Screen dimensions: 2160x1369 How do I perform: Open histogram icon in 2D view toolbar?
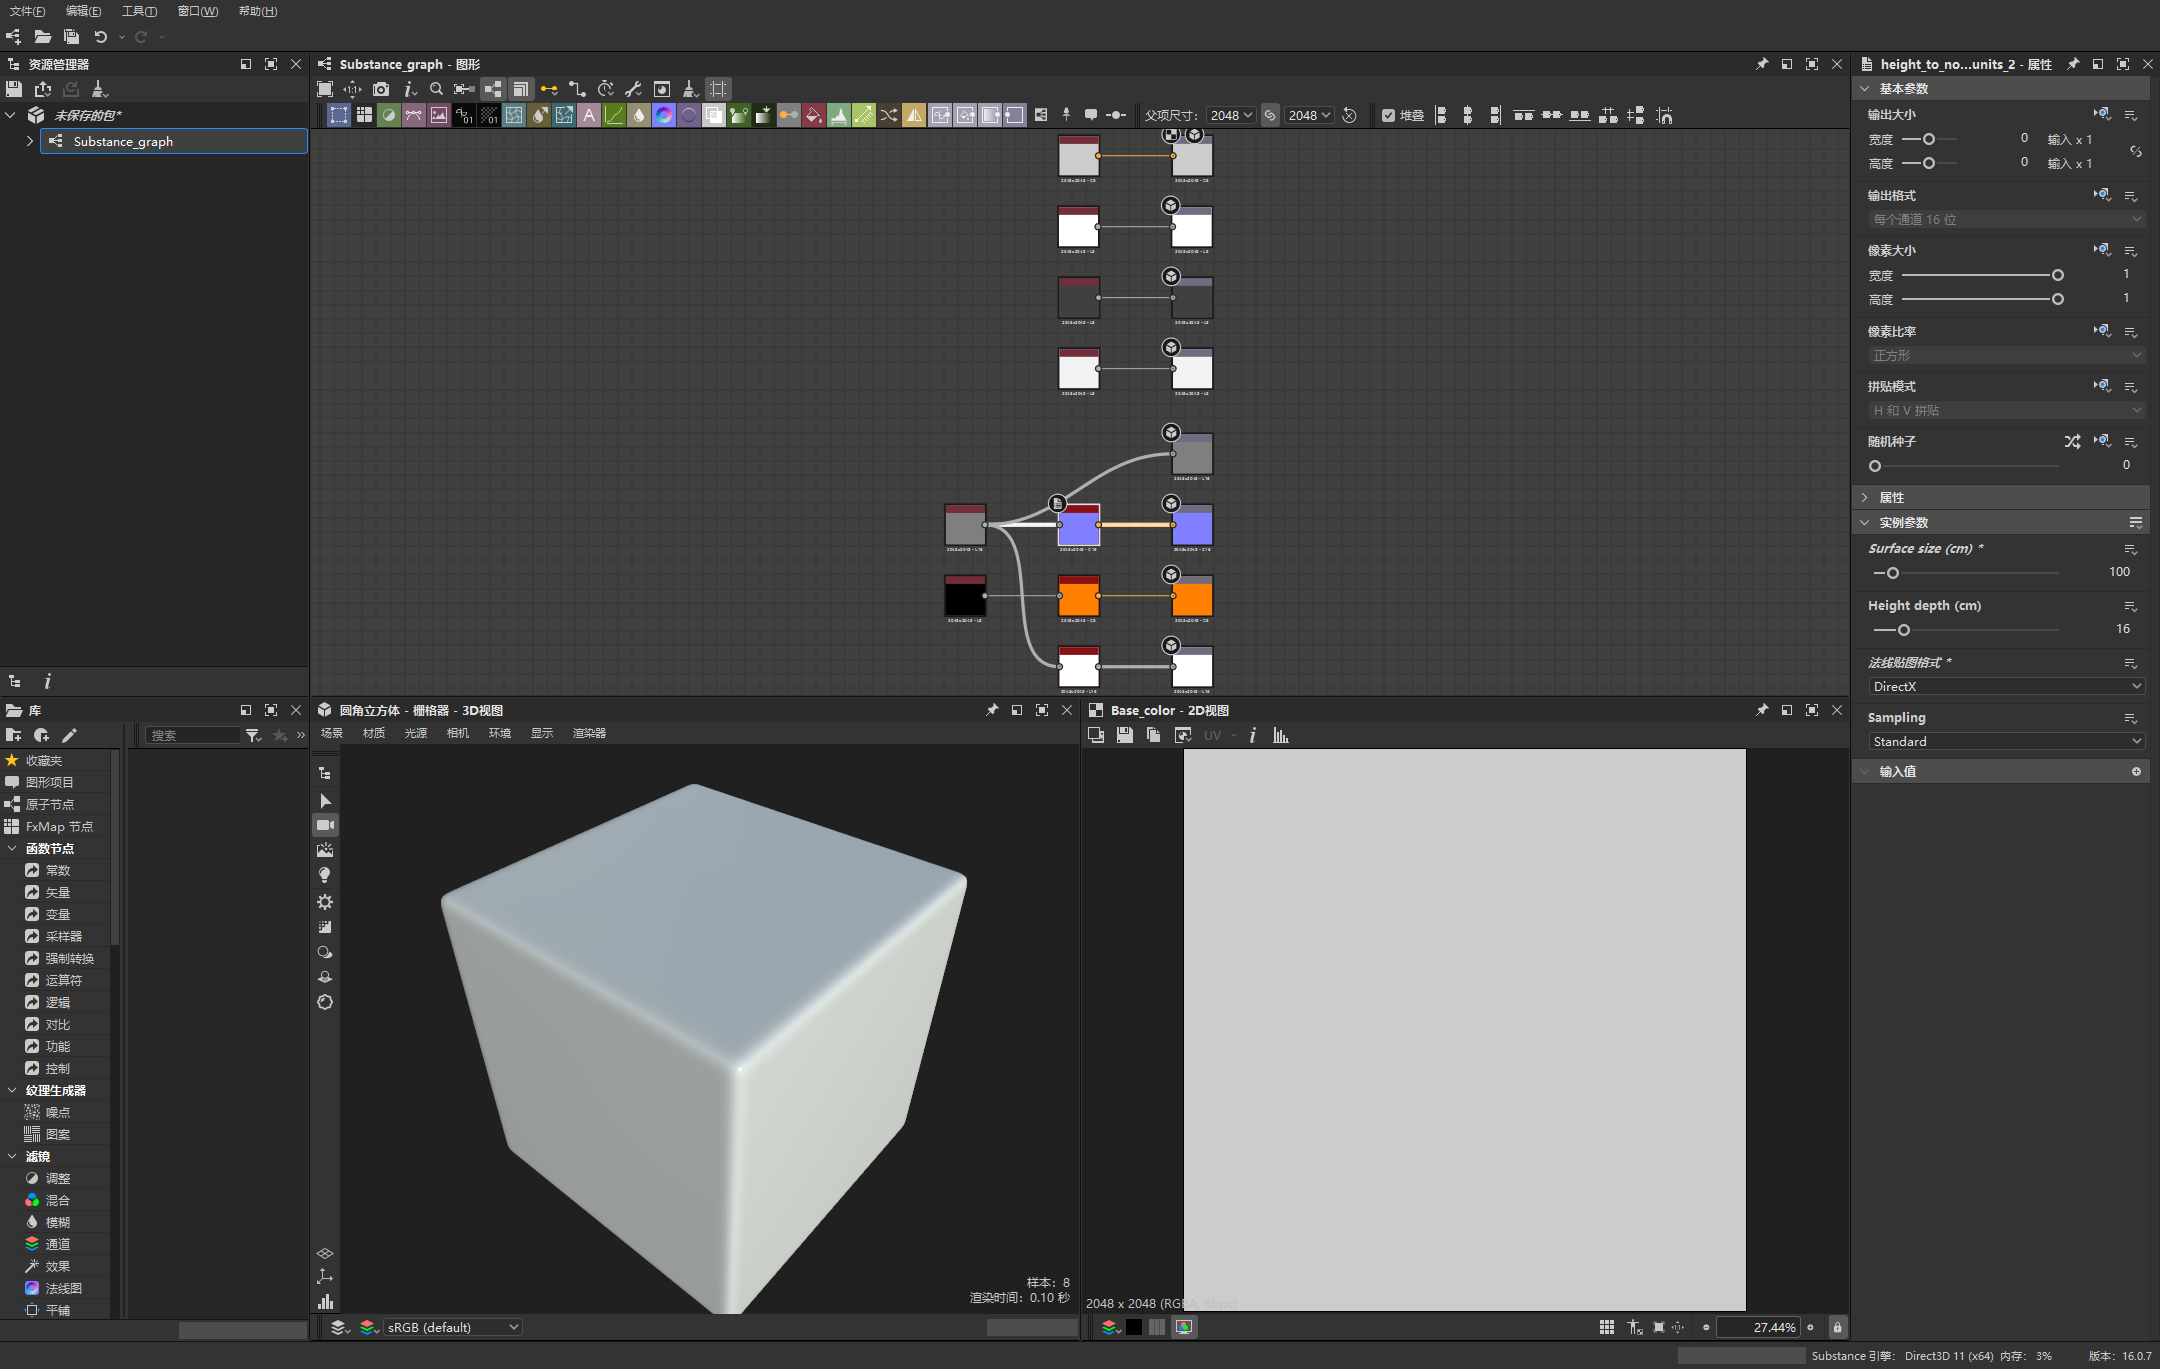point(1281,735)
